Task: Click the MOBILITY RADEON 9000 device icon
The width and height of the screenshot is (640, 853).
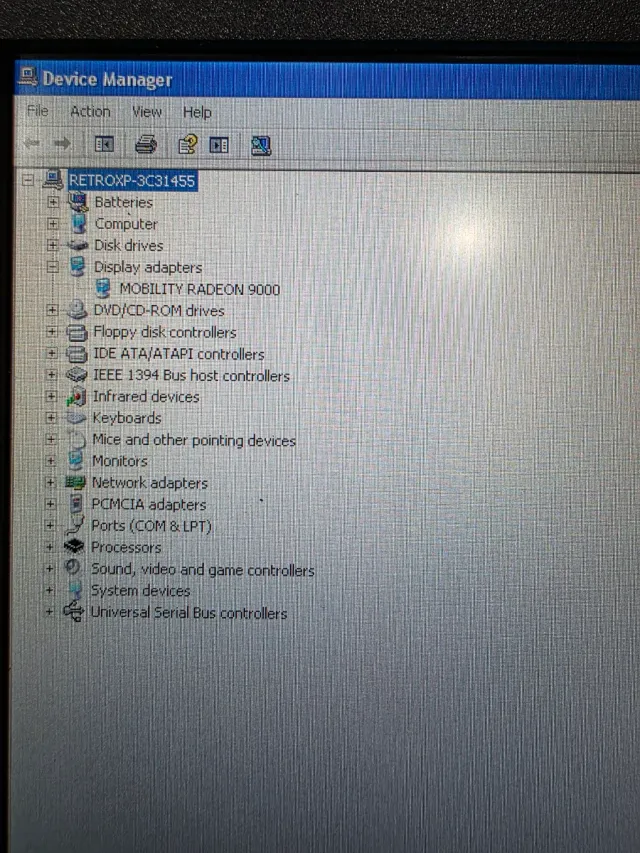Action: coord(103,289)
